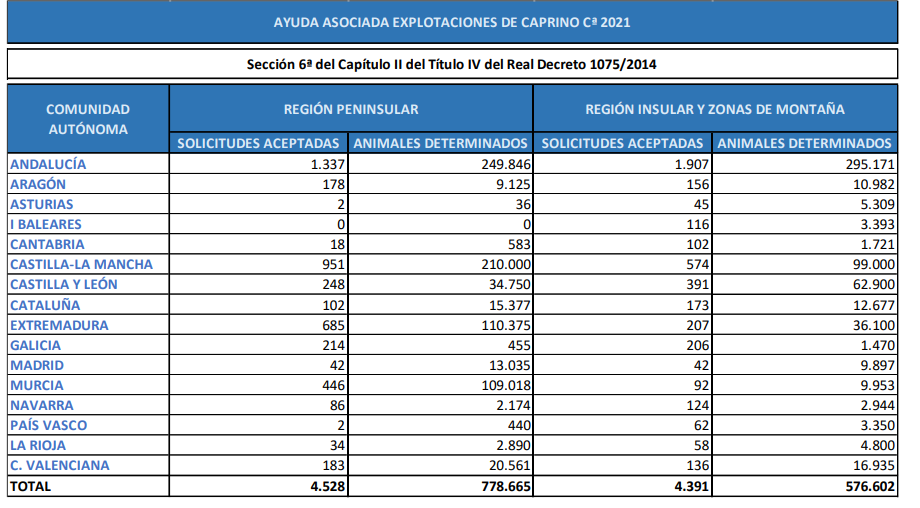The image size is (920, 508).
Task: Click the 'REGIÓN PENINSULAR' header
Action: click(x=351, y=109)
